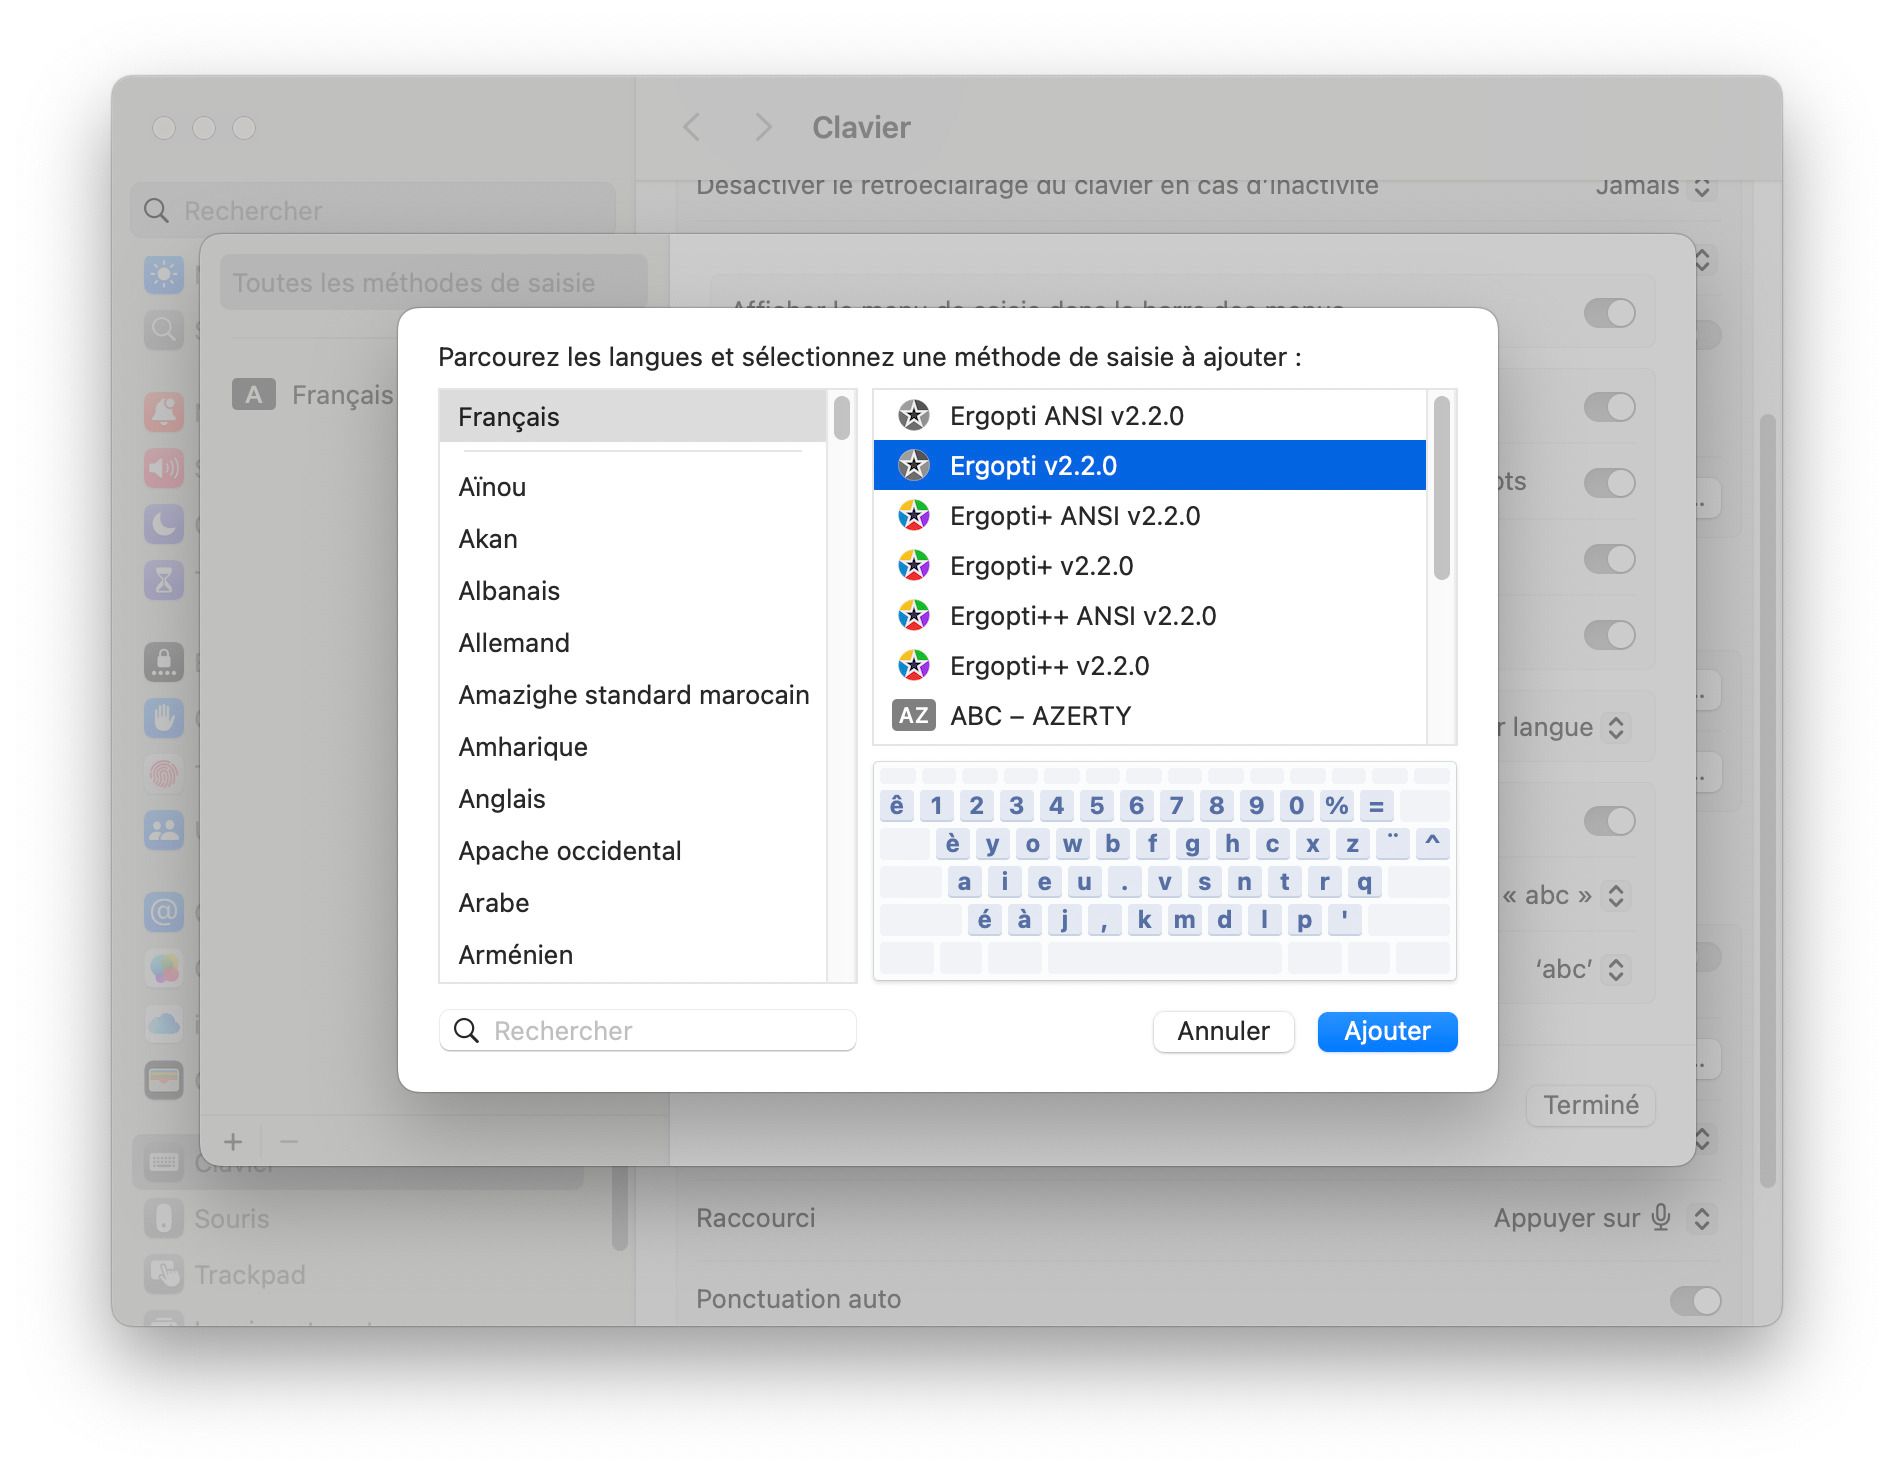Click the Ergopti+ v2.2.0 colorful star icon
This screenshot has height=1474, width=1894.
click(913, 565)
